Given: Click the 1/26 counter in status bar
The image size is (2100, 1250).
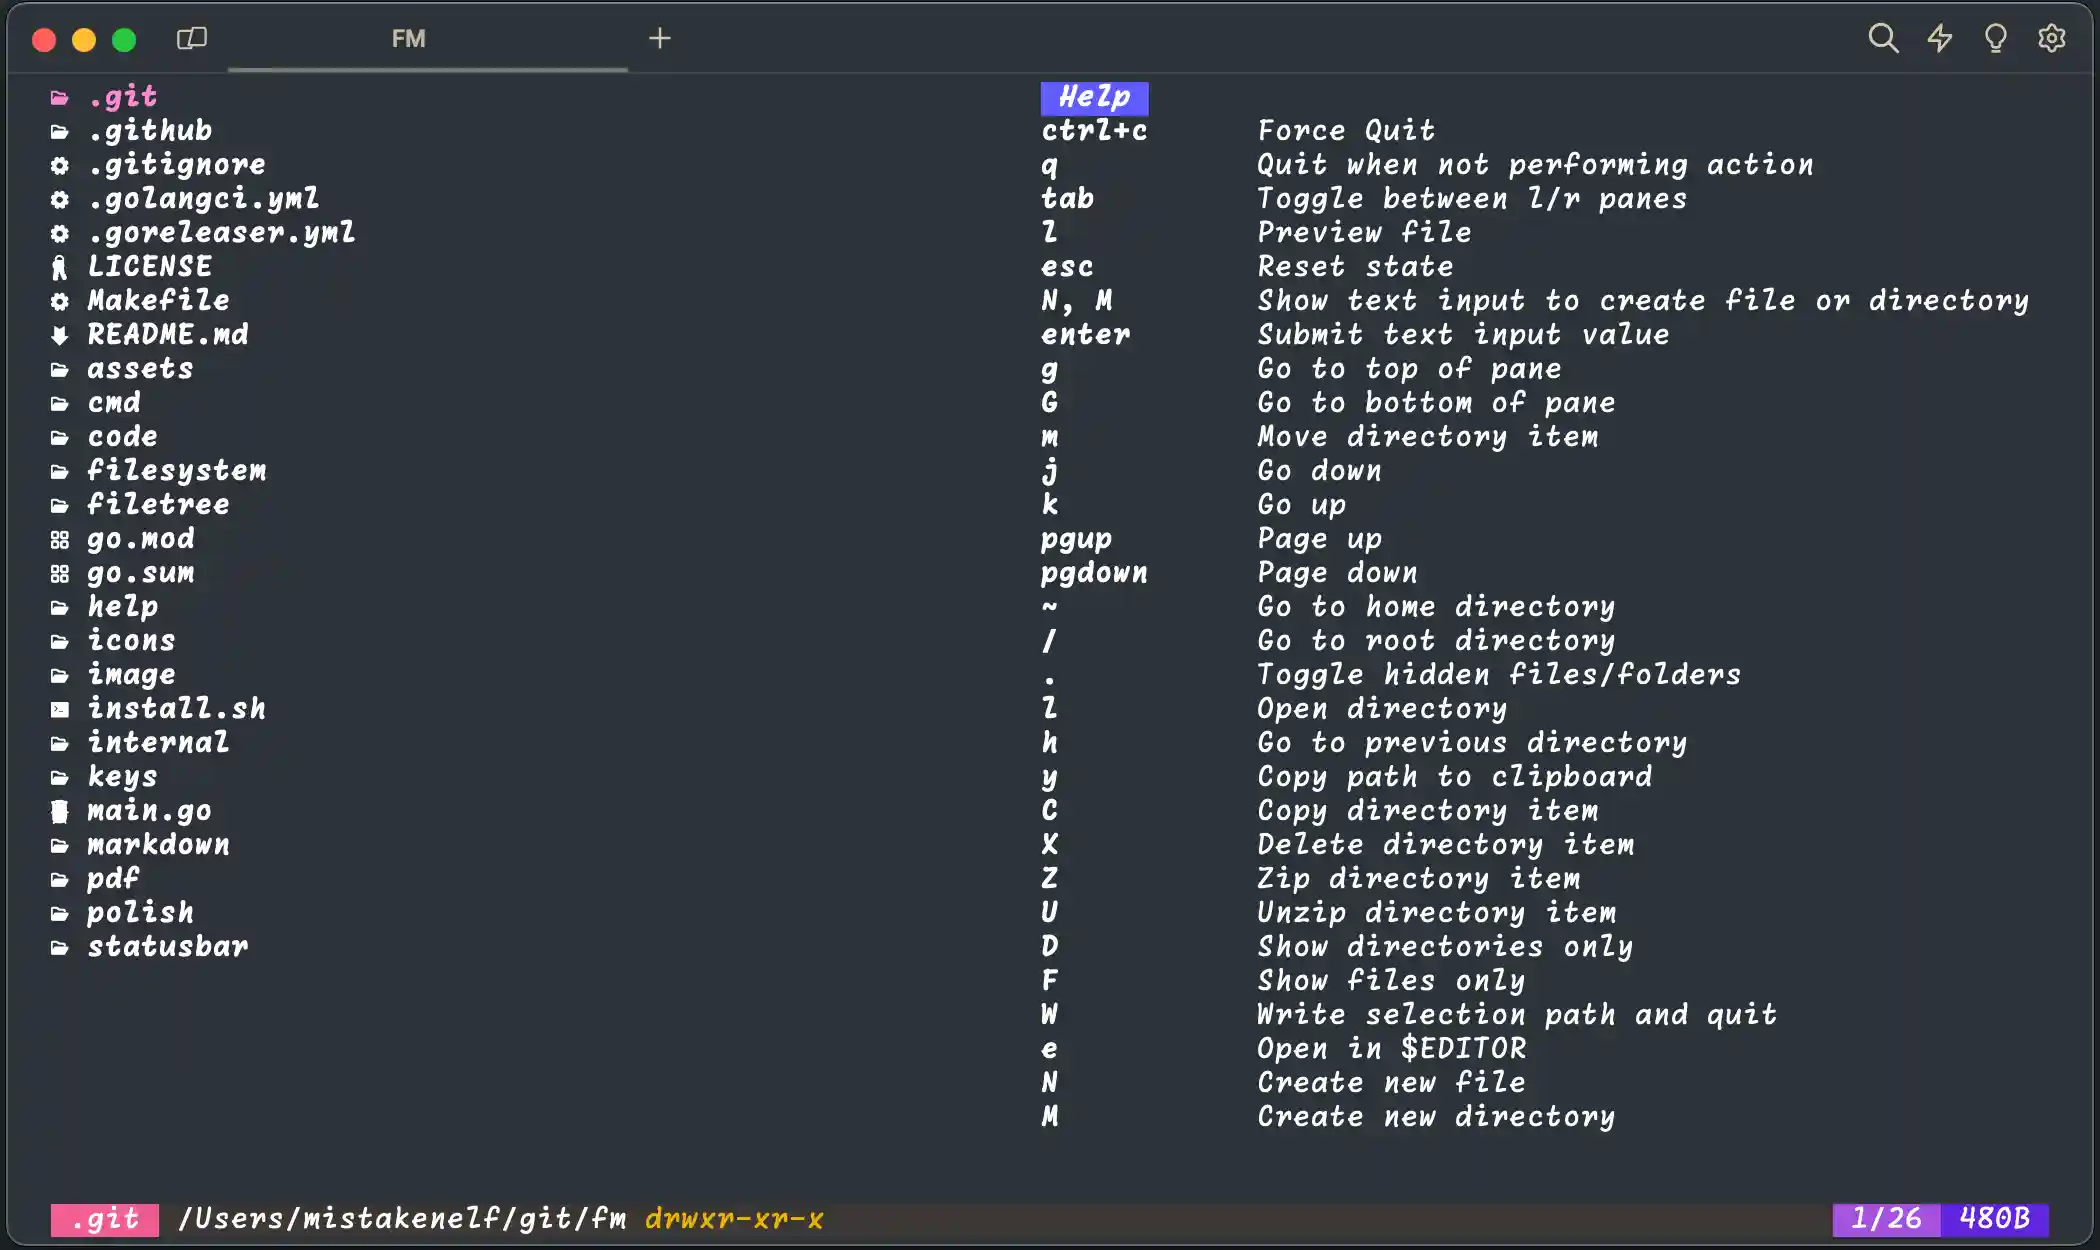Looking at the screenshot, I should click(x=1885, y=1219).
